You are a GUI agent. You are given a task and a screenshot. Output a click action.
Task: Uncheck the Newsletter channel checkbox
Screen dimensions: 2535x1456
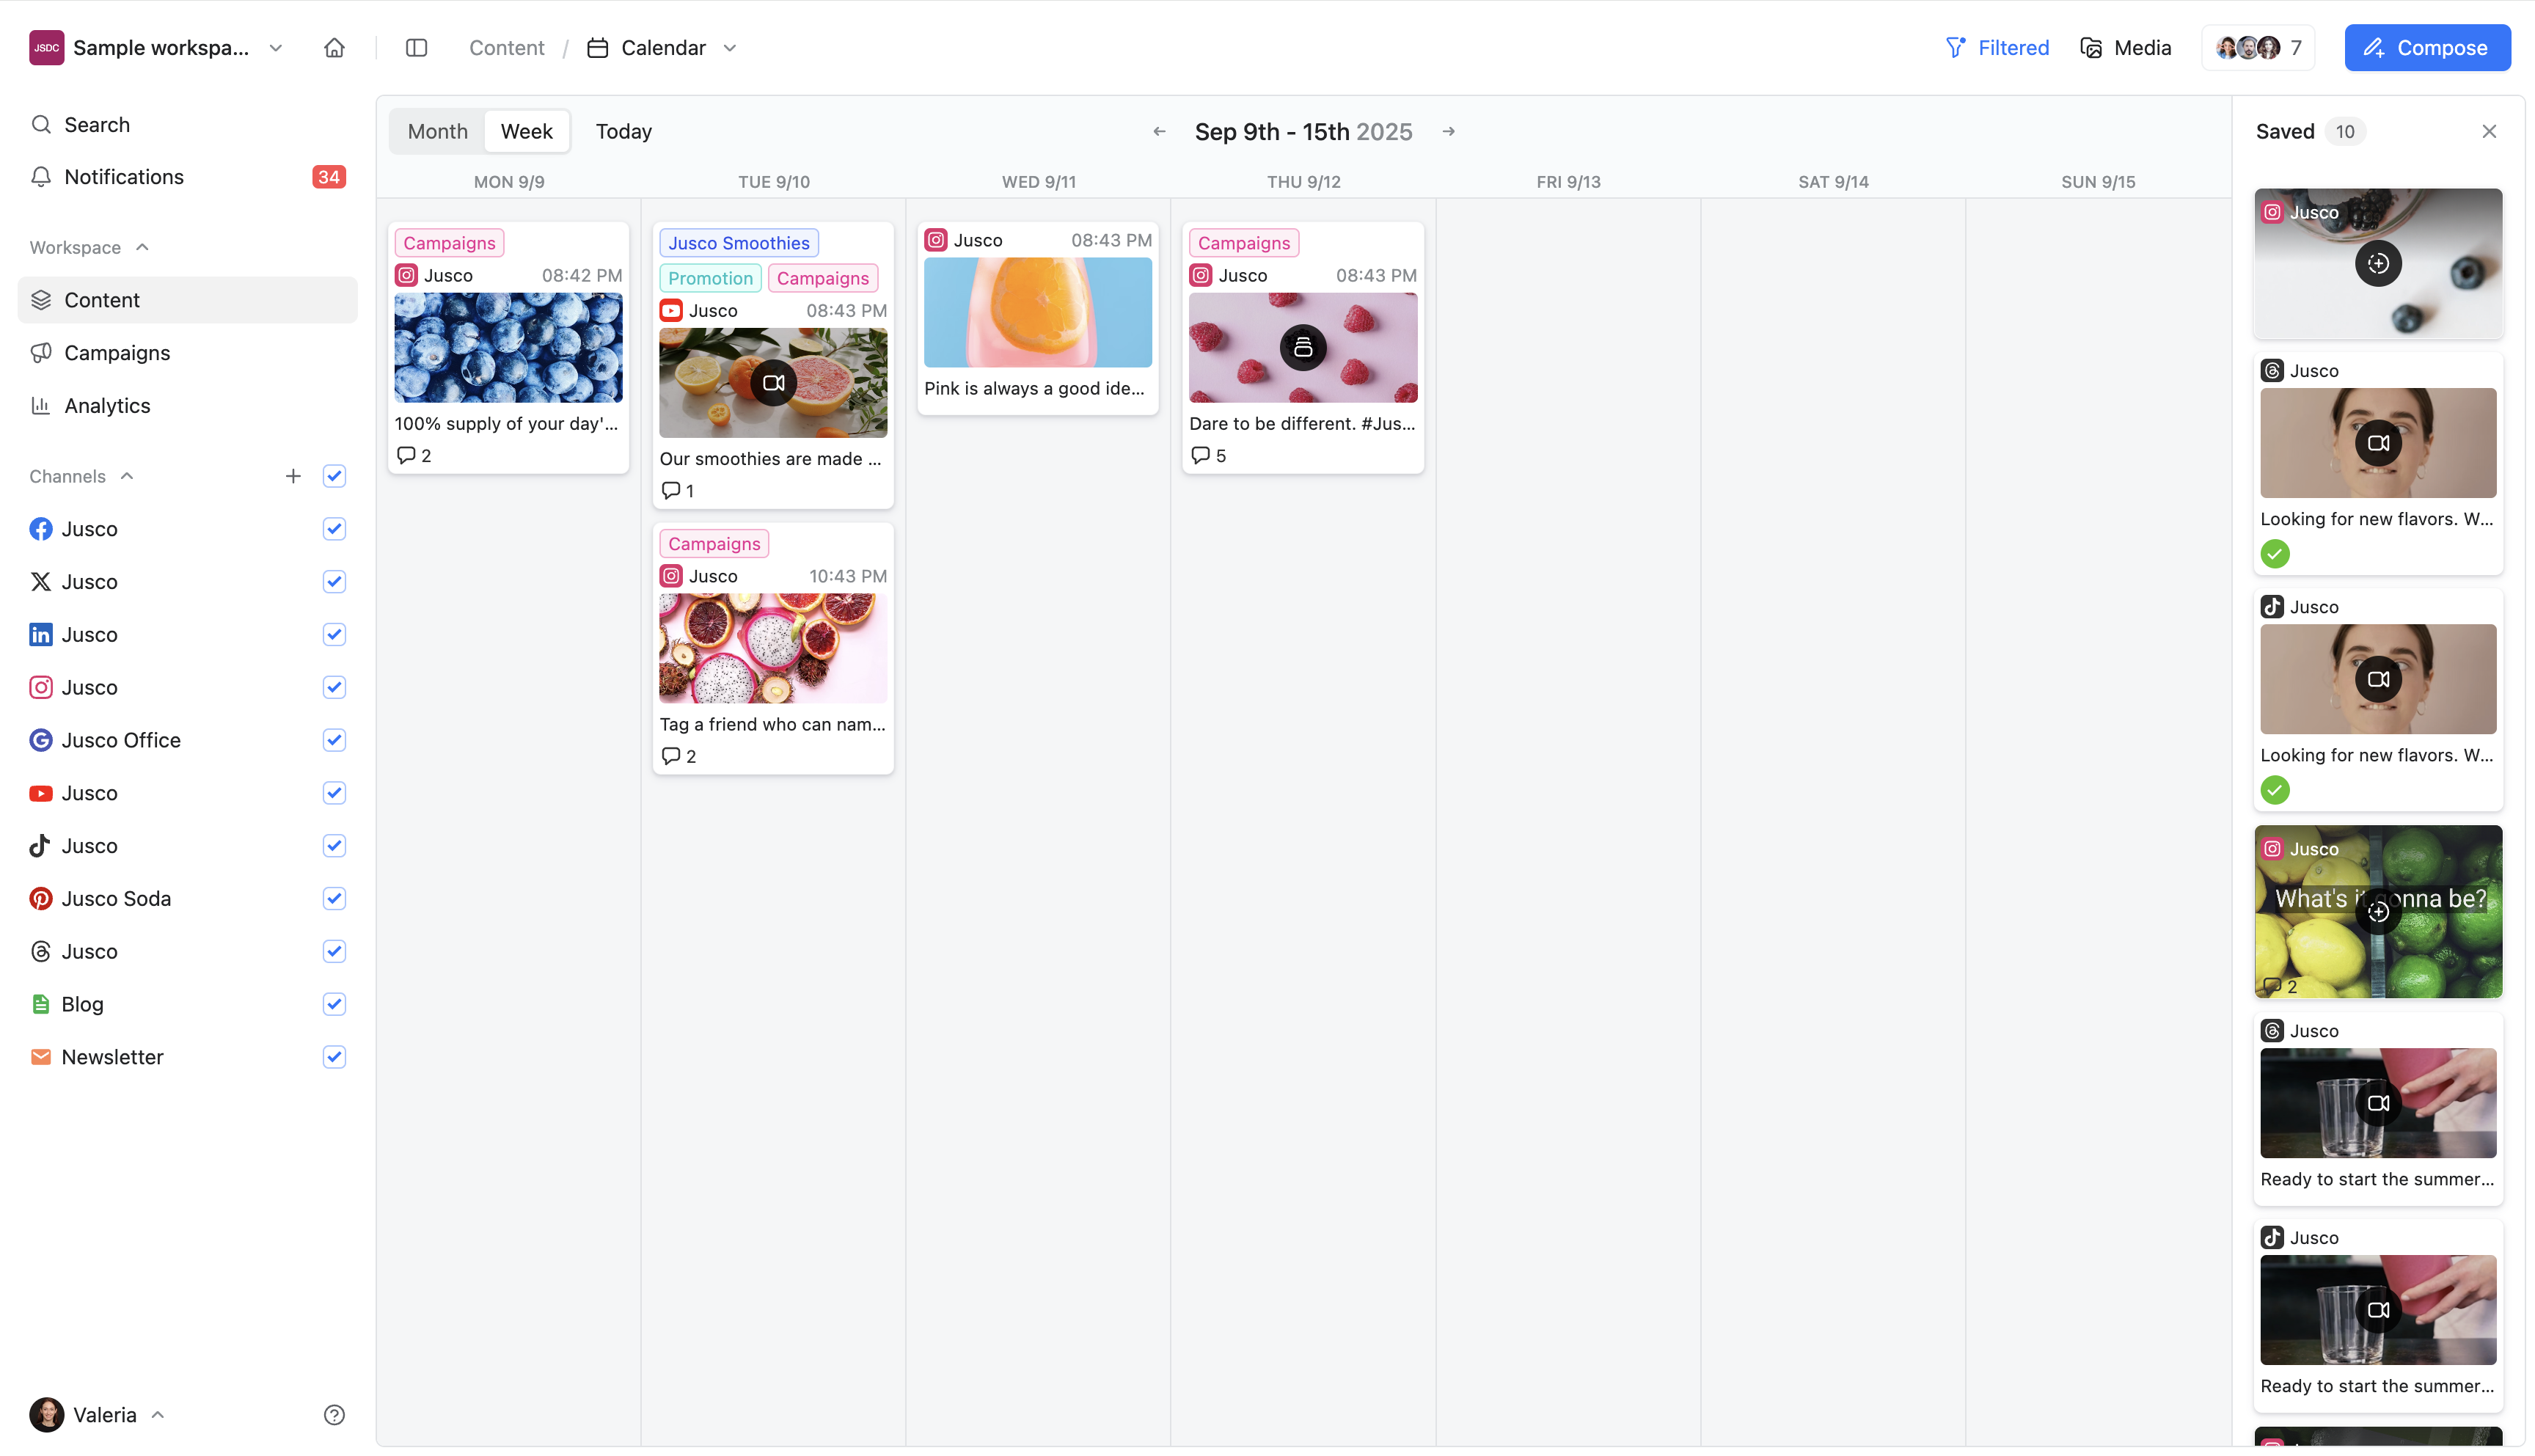[334, 1056]
